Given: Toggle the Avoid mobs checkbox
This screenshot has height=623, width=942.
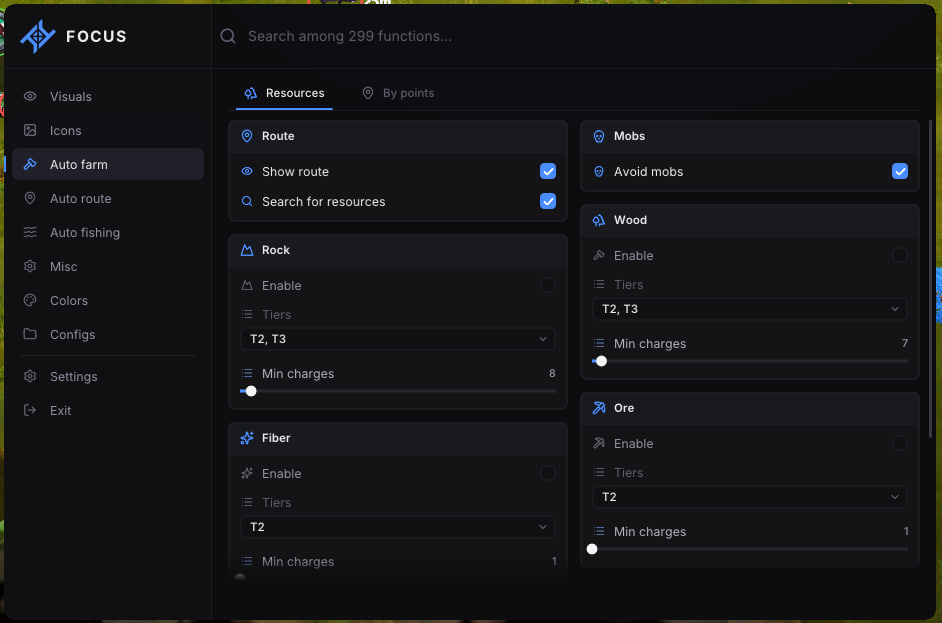Looking at the screenshot, I should click(900, 171).
